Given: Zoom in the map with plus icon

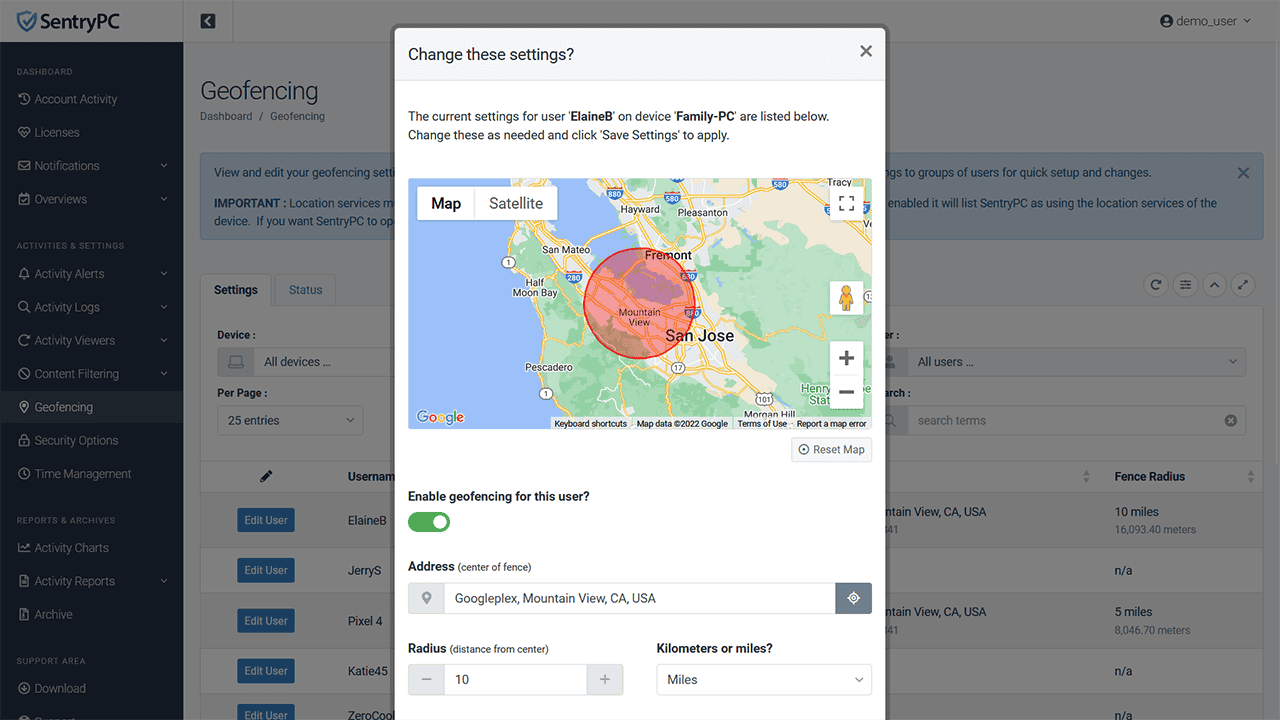Looking at the screenshot, I should click(x=846, y=358).
